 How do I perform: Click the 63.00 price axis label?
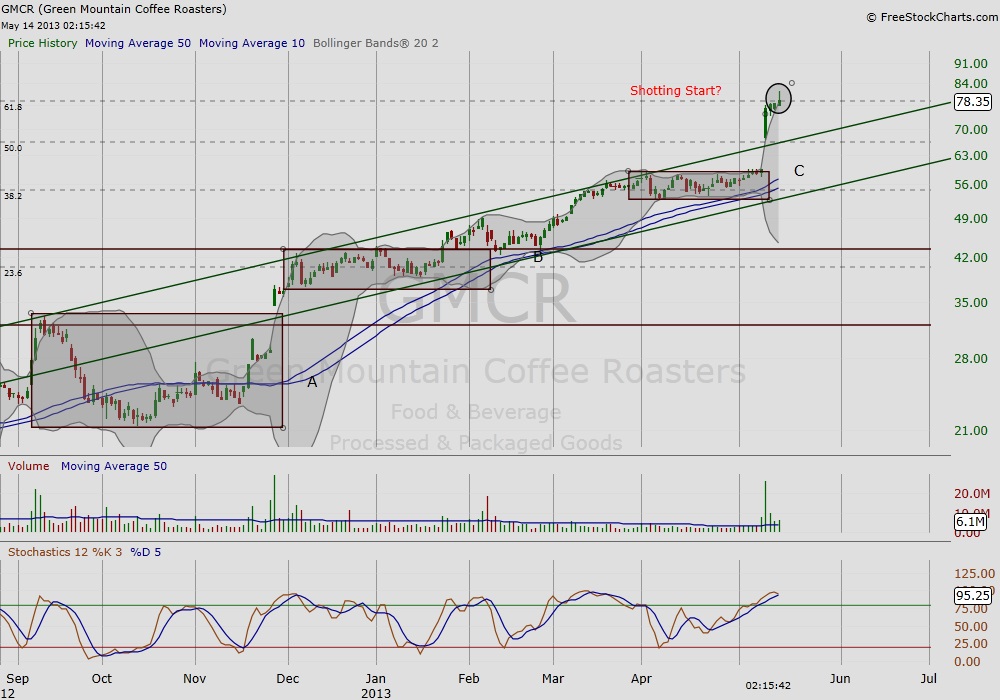971,156
